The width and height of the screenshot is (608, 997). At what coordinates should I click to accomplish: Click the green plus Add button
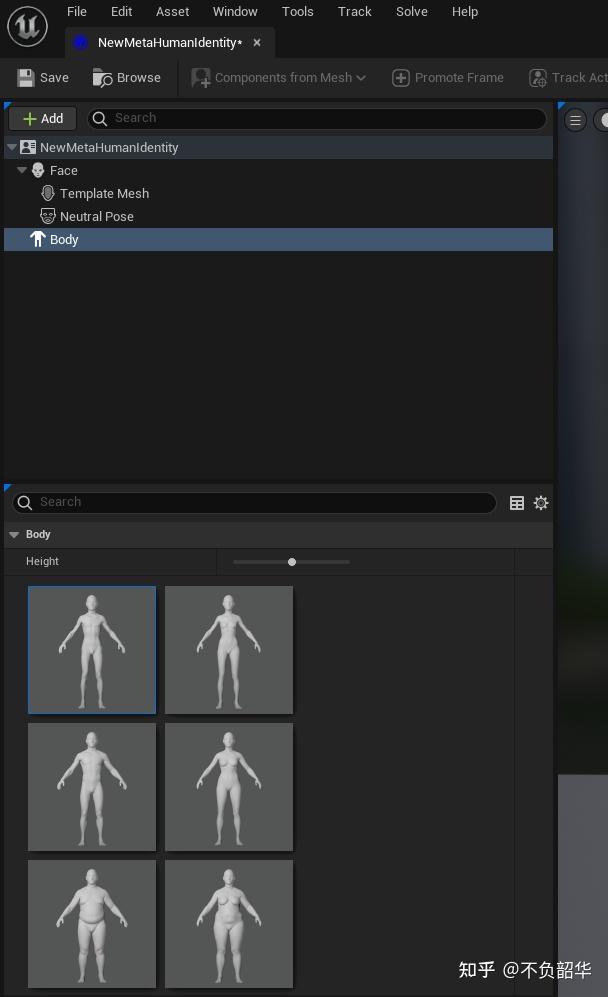(43, 118)
